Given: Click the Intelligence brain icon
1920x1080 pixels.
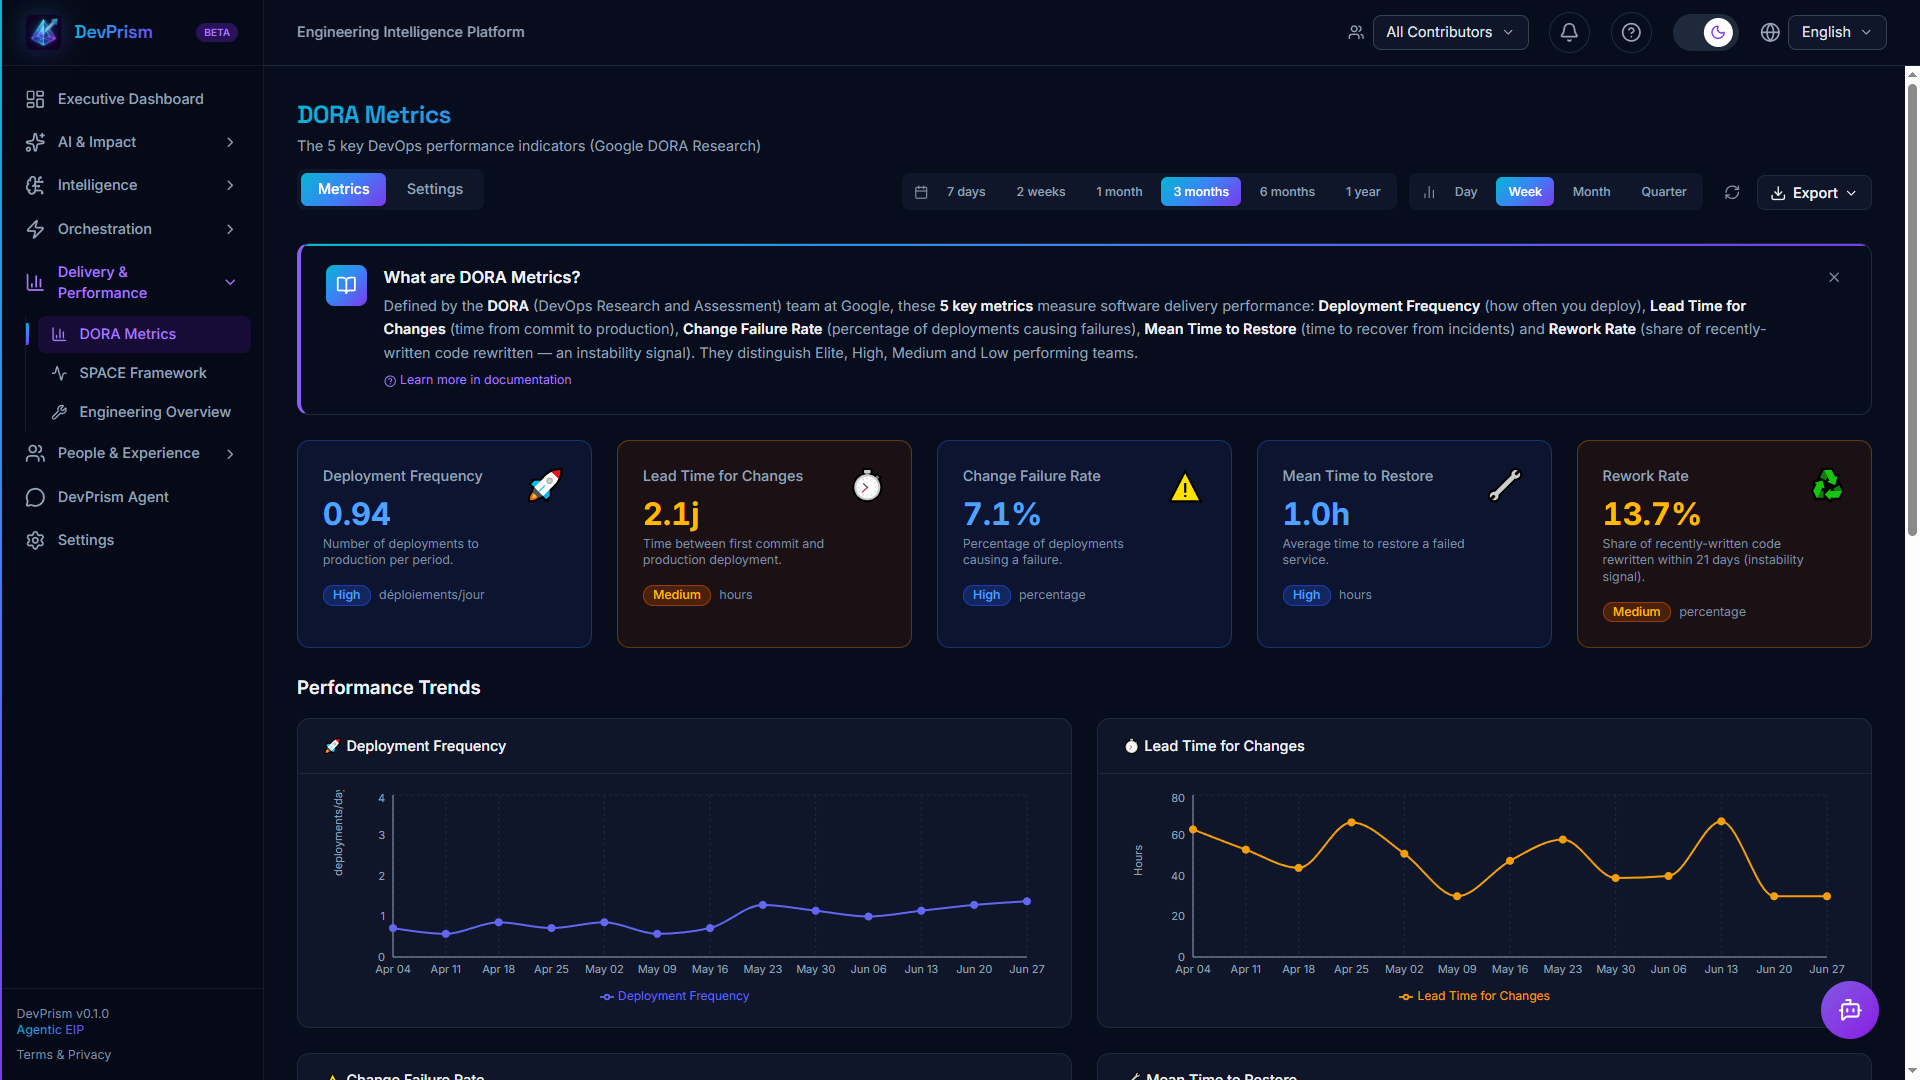Looking at the screenshot, I should 35,185.
